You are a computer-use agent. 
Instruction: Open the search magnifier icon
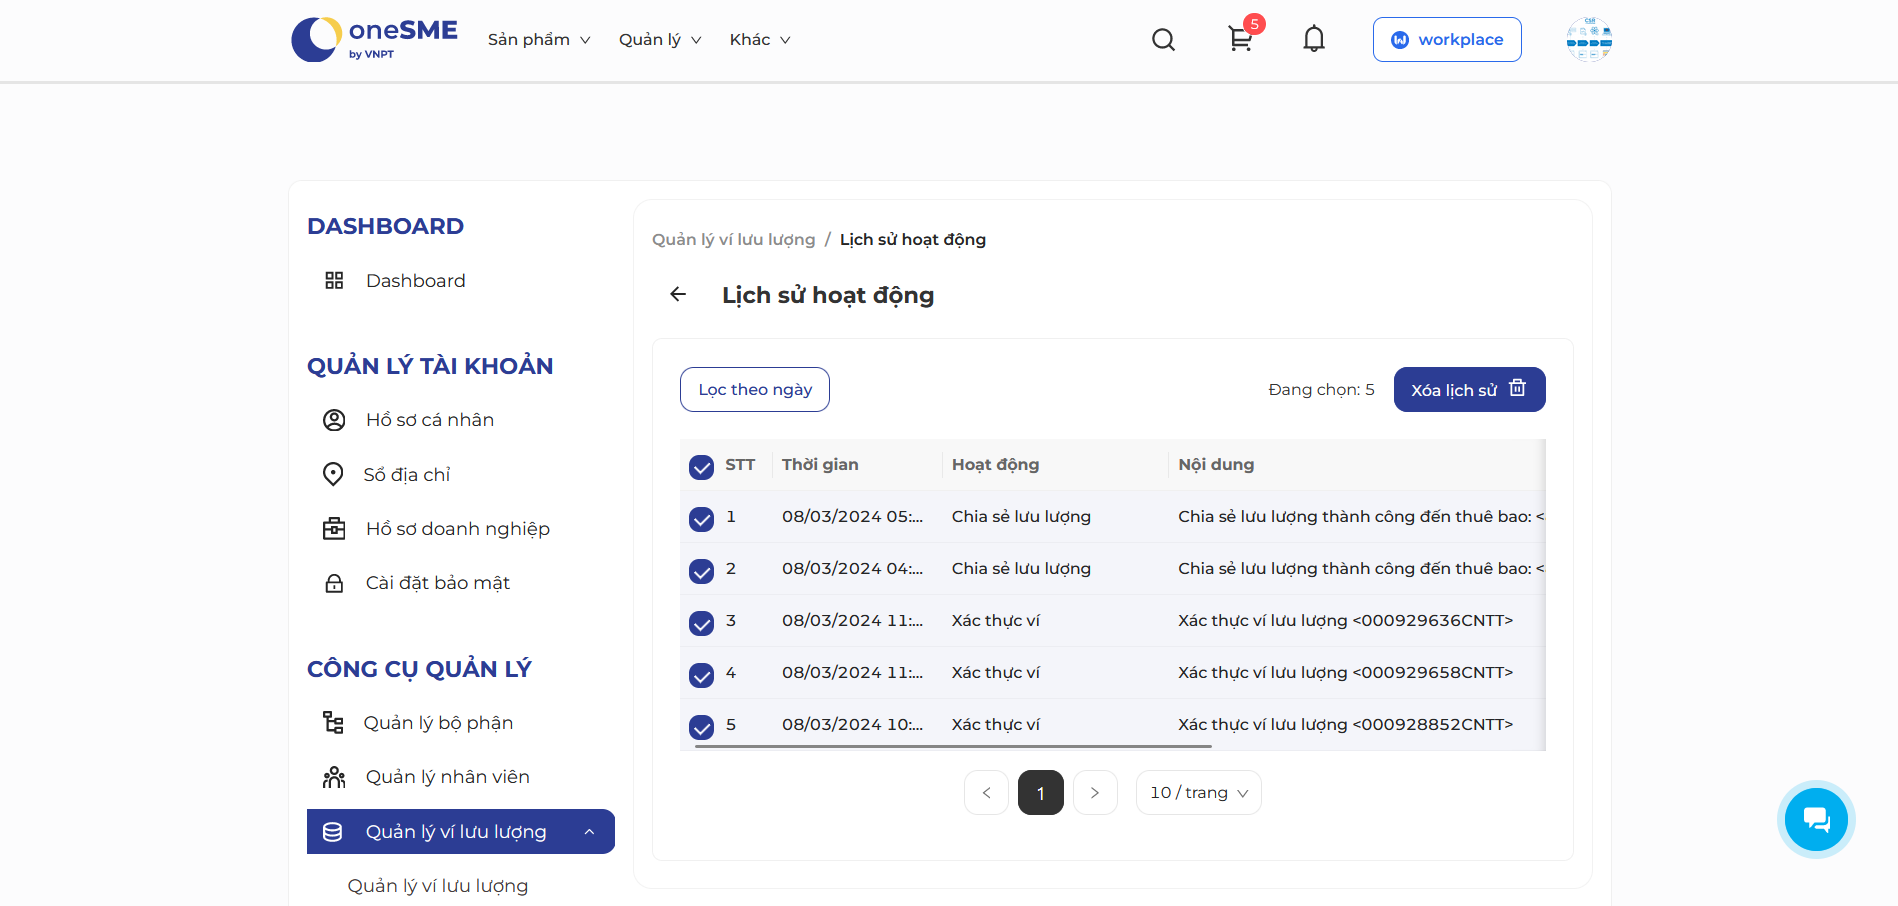tap(1163, 39)
